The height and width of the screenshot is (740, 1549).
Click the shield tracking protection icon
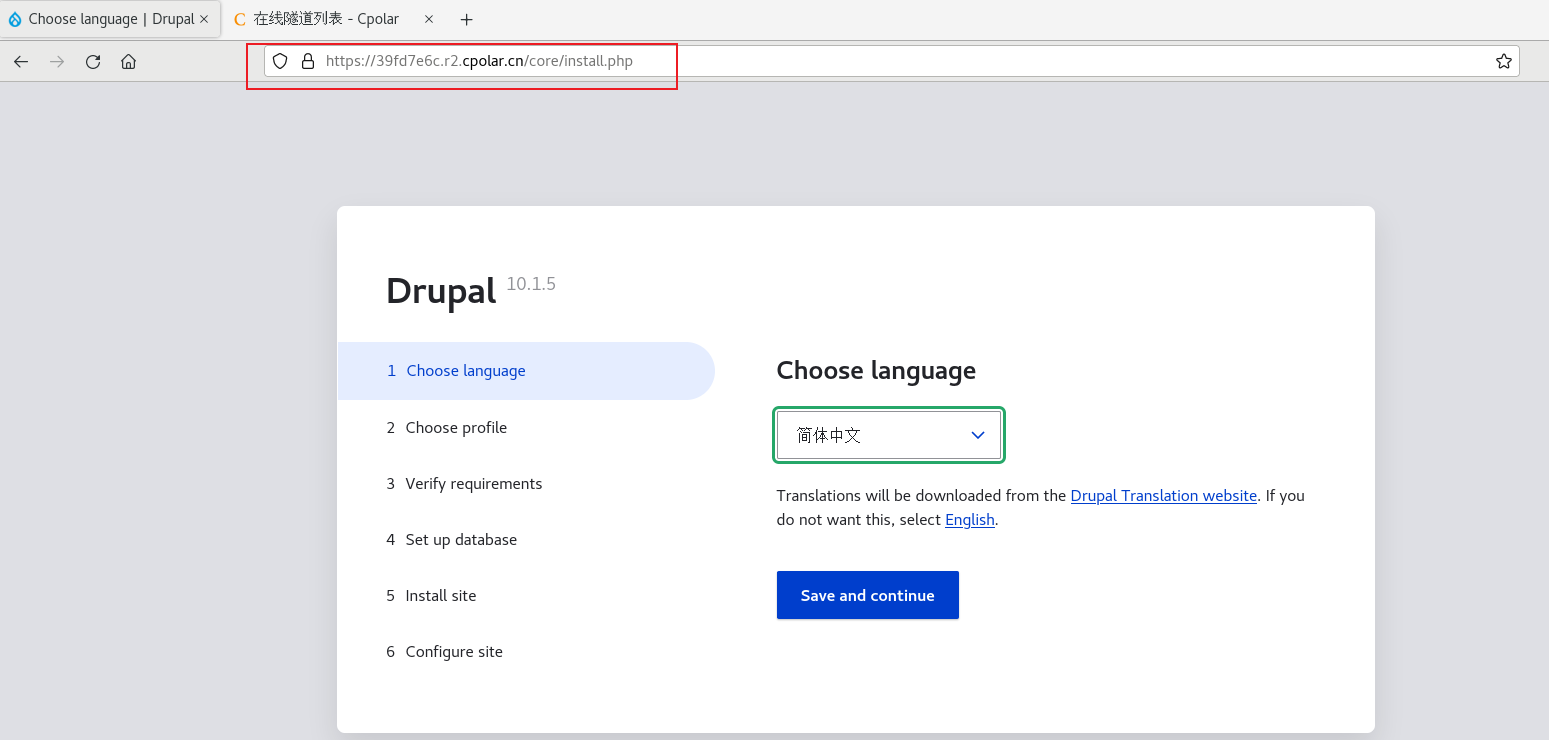280,61
